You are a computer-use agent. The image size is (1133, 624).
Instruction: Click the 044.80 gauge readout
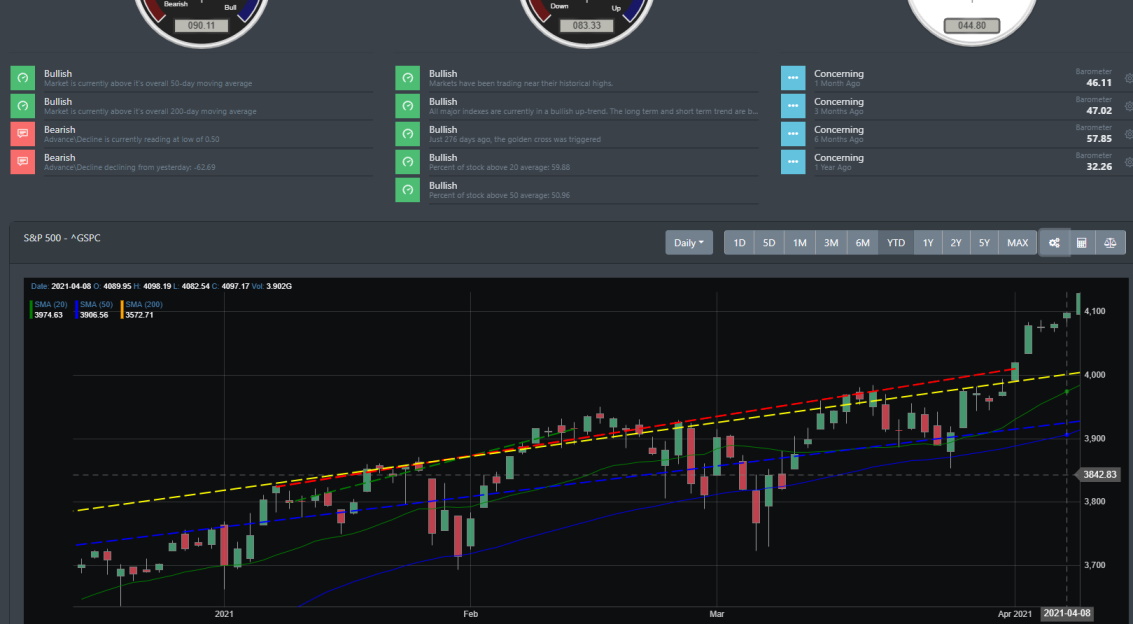point(972,25)
